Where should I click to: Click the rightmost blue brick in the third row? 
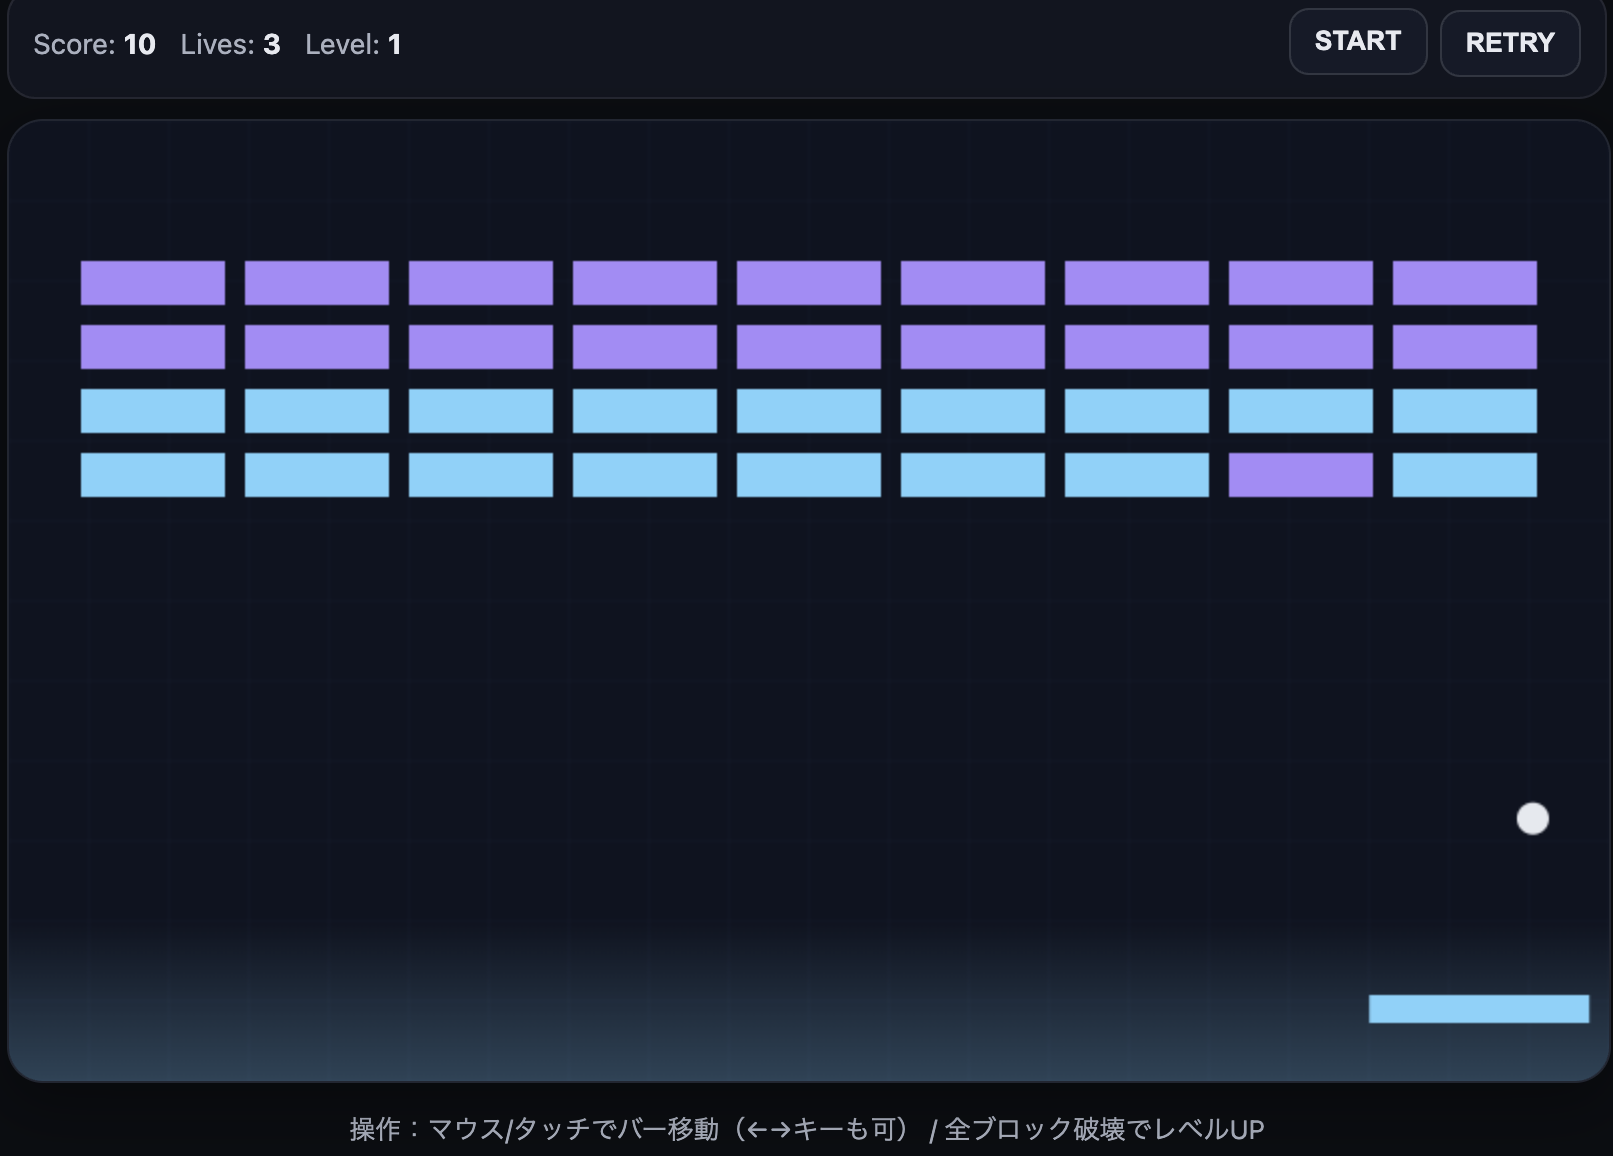tap(1463, 411)
